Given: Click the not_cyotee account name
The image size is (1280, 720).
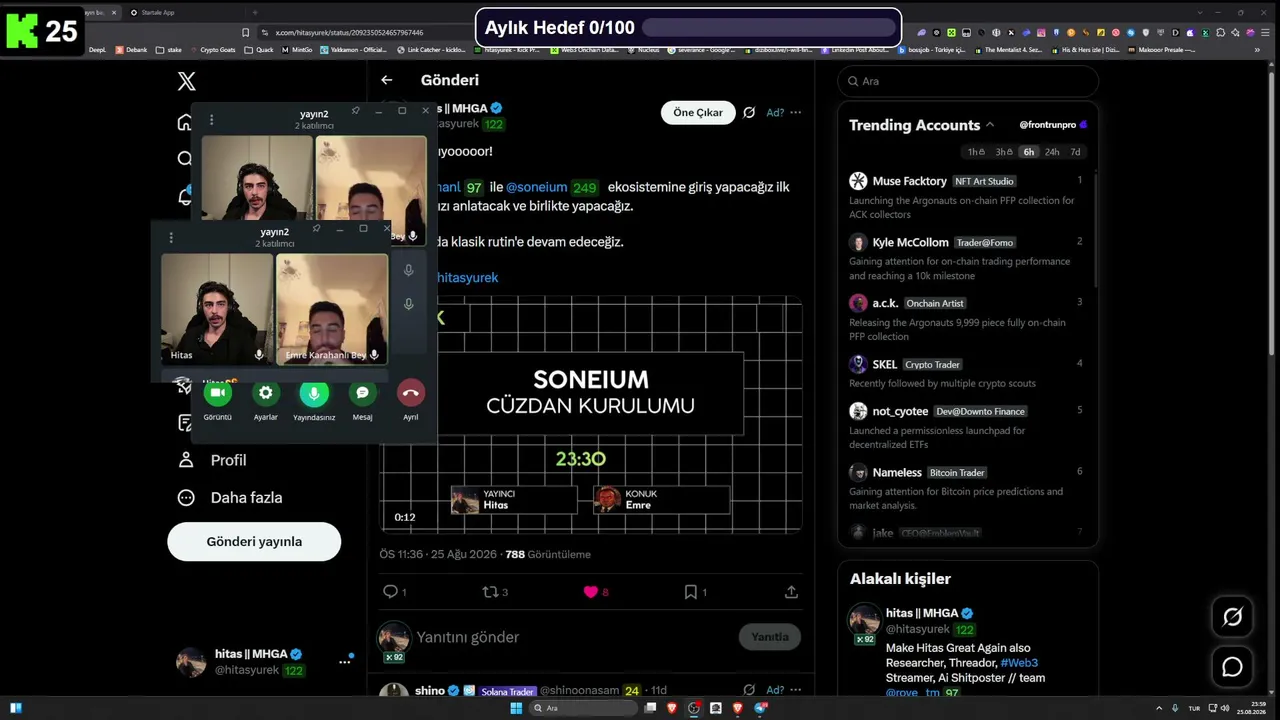Looking at the screenshot, I should 900,411.
